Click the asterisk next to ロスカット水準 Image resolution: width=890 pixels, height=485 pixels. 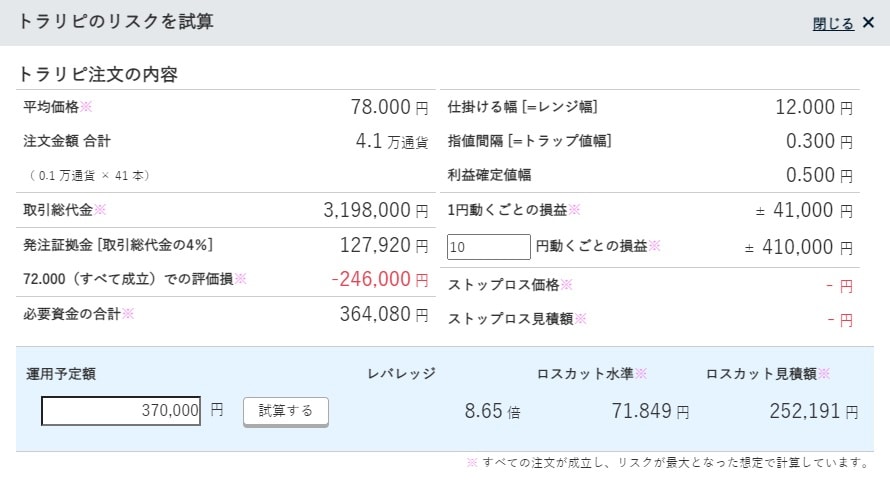641,373
